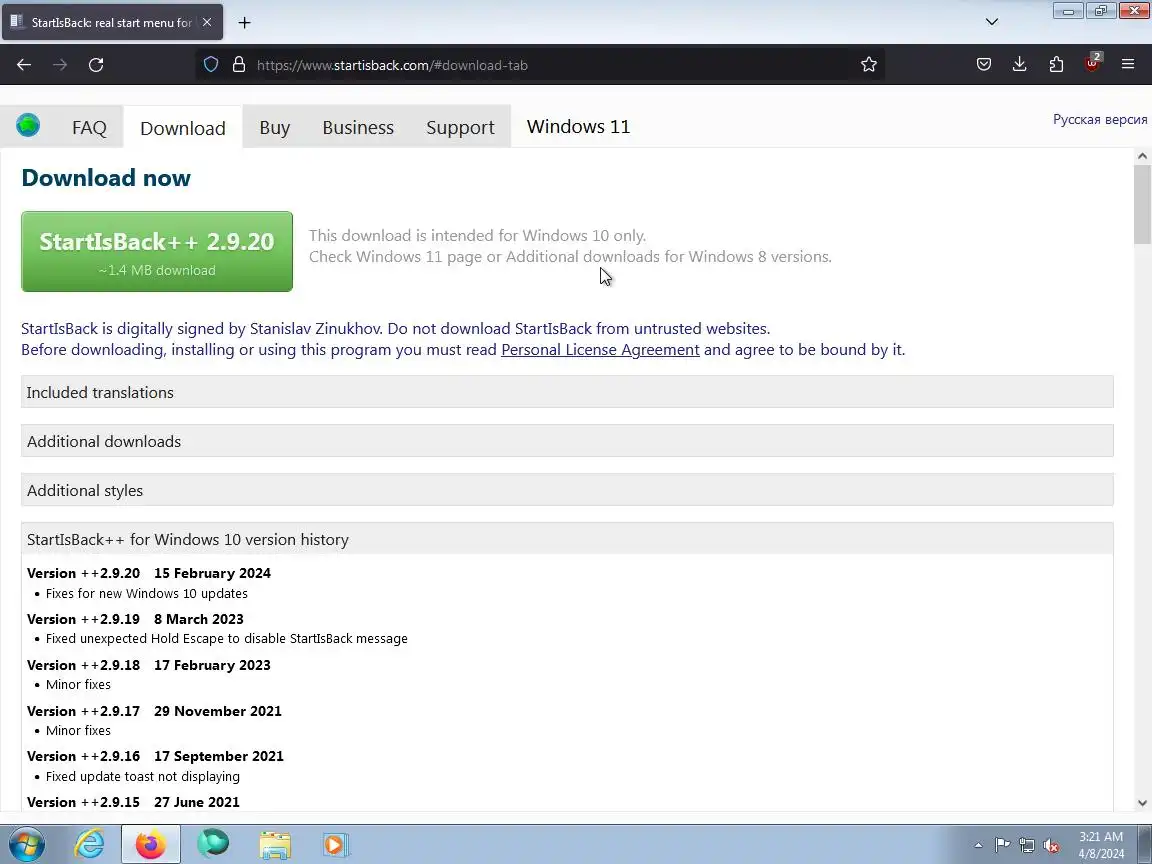Open the Support tab
Screen dimensions: 1152x864
point(460,128)
